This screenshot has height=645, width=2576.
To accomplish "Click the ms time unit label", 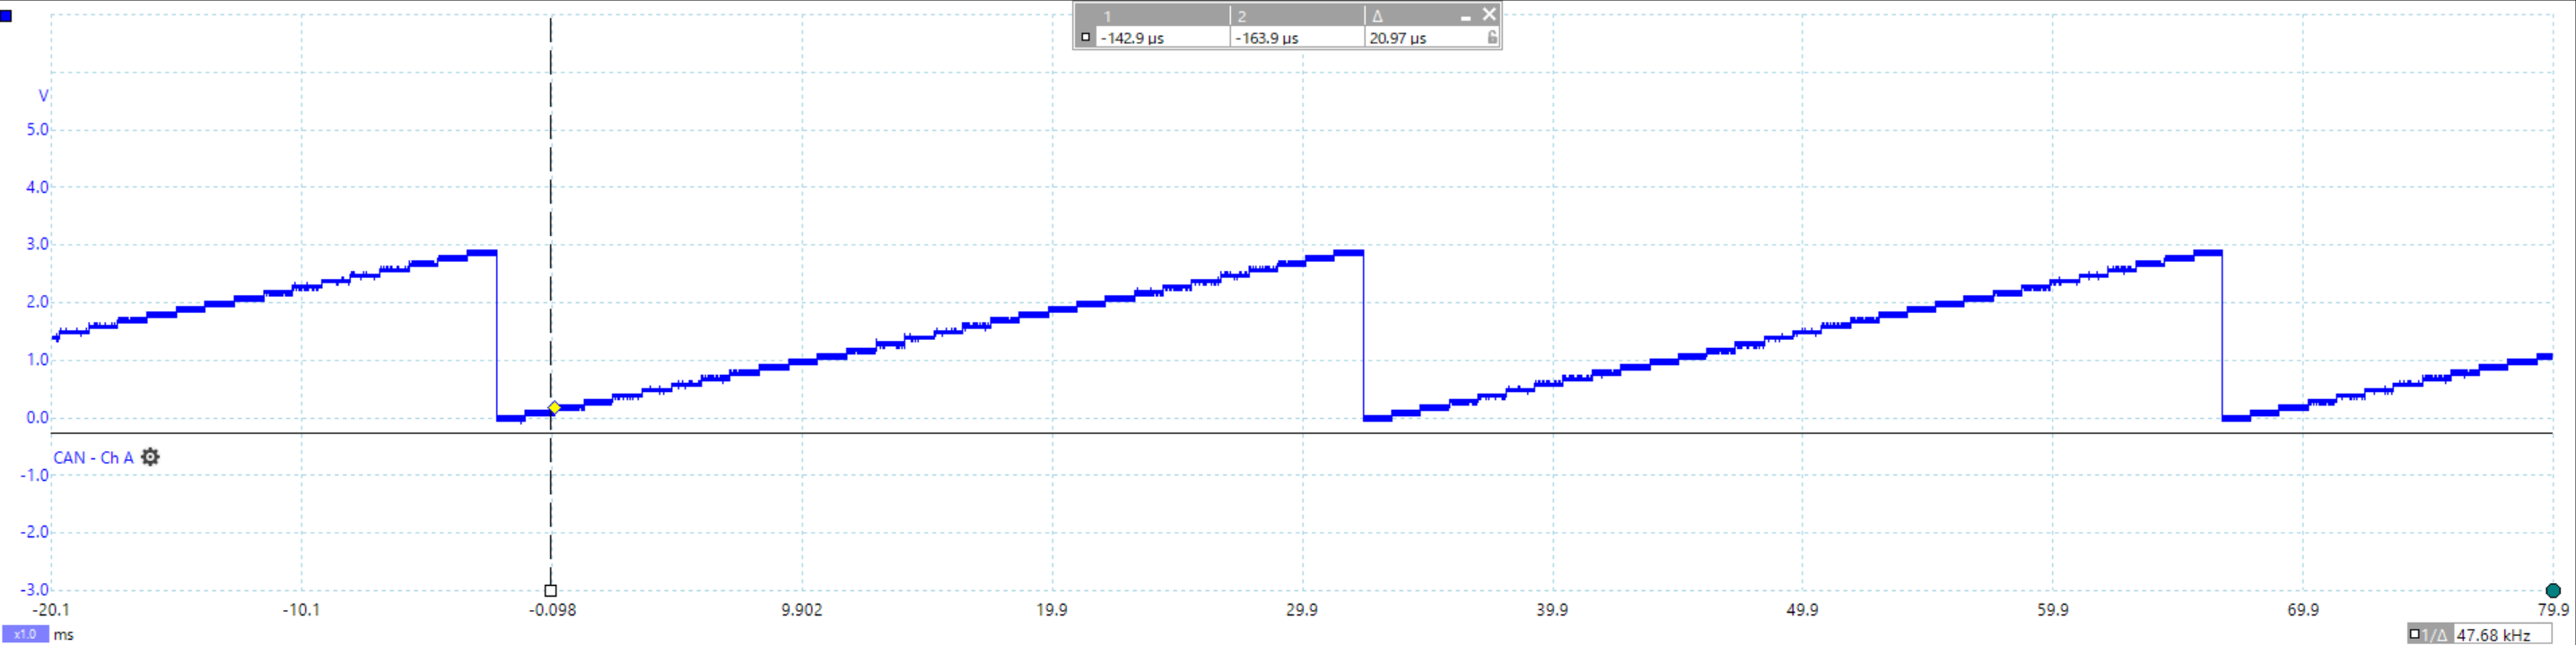I will click(63, 635).
